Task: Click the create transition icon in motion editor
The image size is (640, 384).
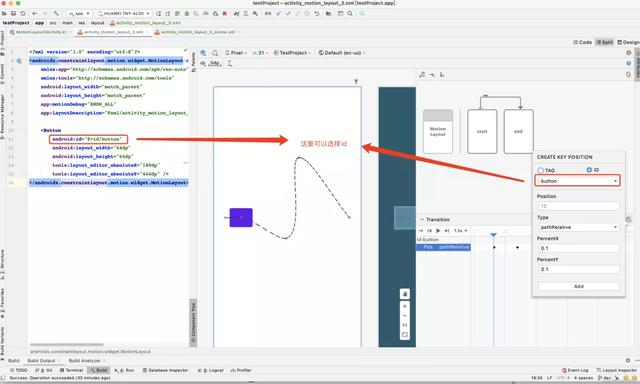Action: pos(432,75)
